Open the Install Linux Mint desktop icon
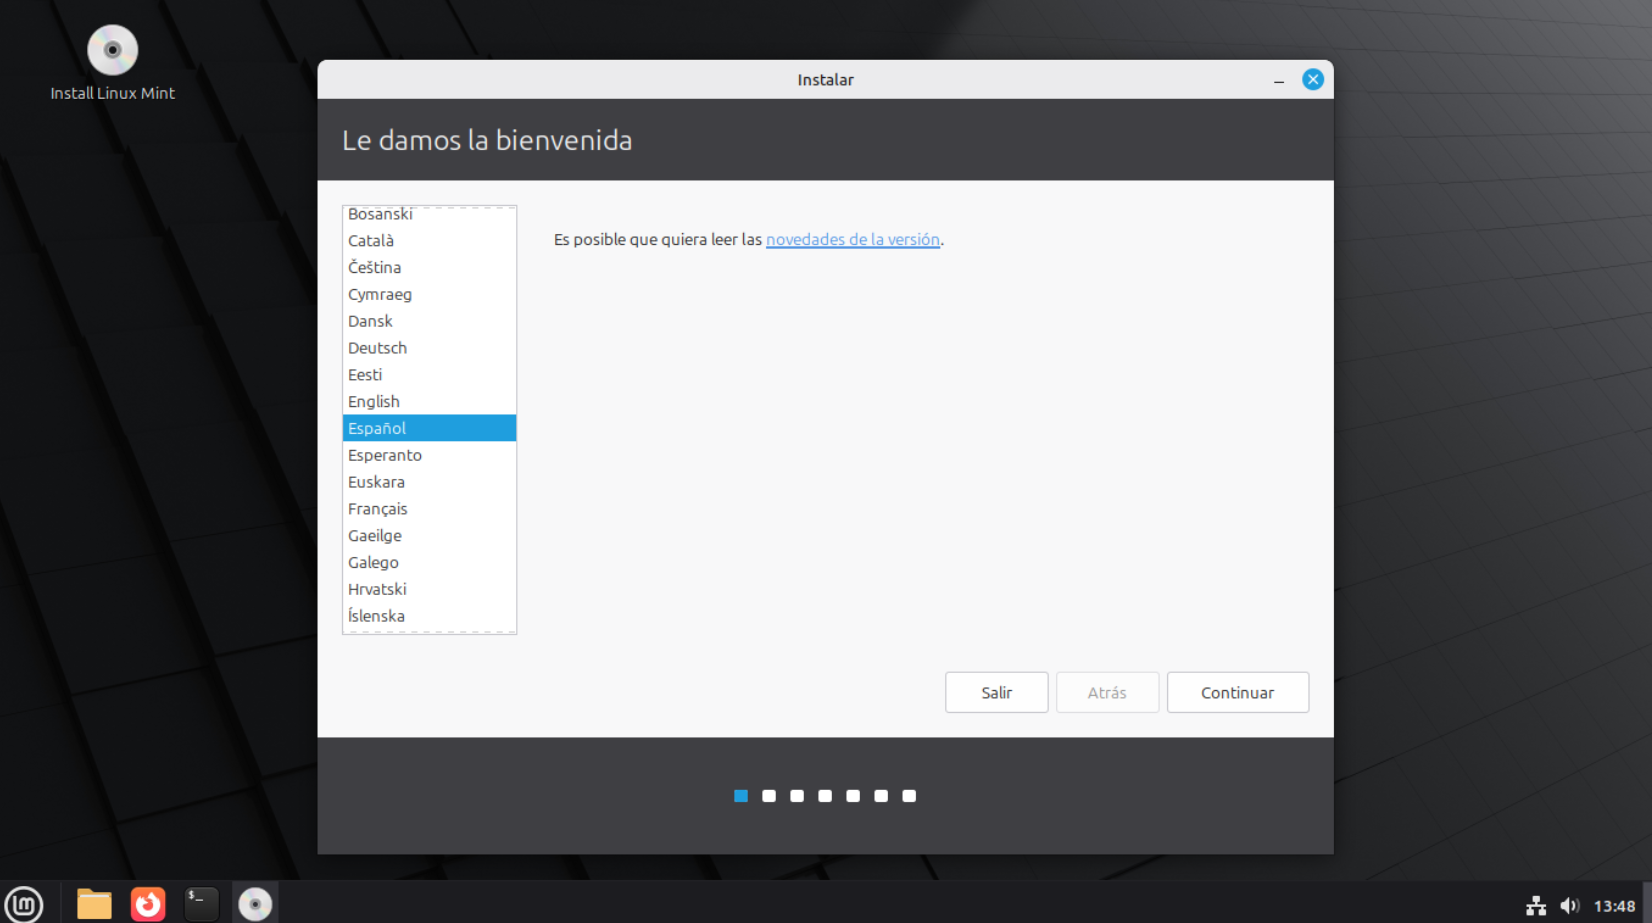The height and width of the screenshot is (923, 1652). (112, 52)
